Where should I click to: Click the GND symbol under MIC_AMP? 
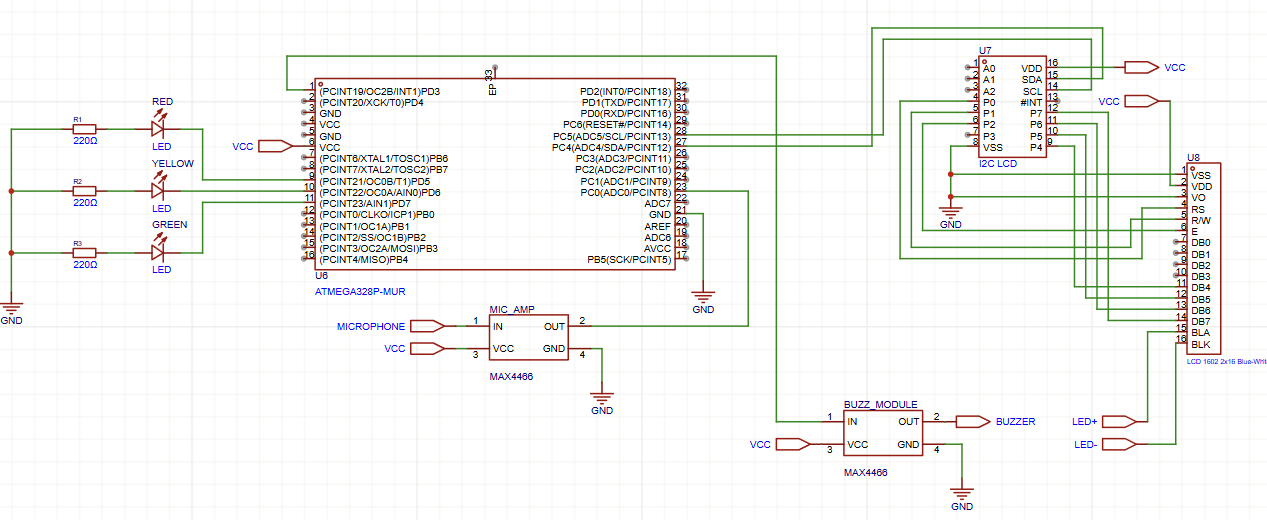pos(602,396)
